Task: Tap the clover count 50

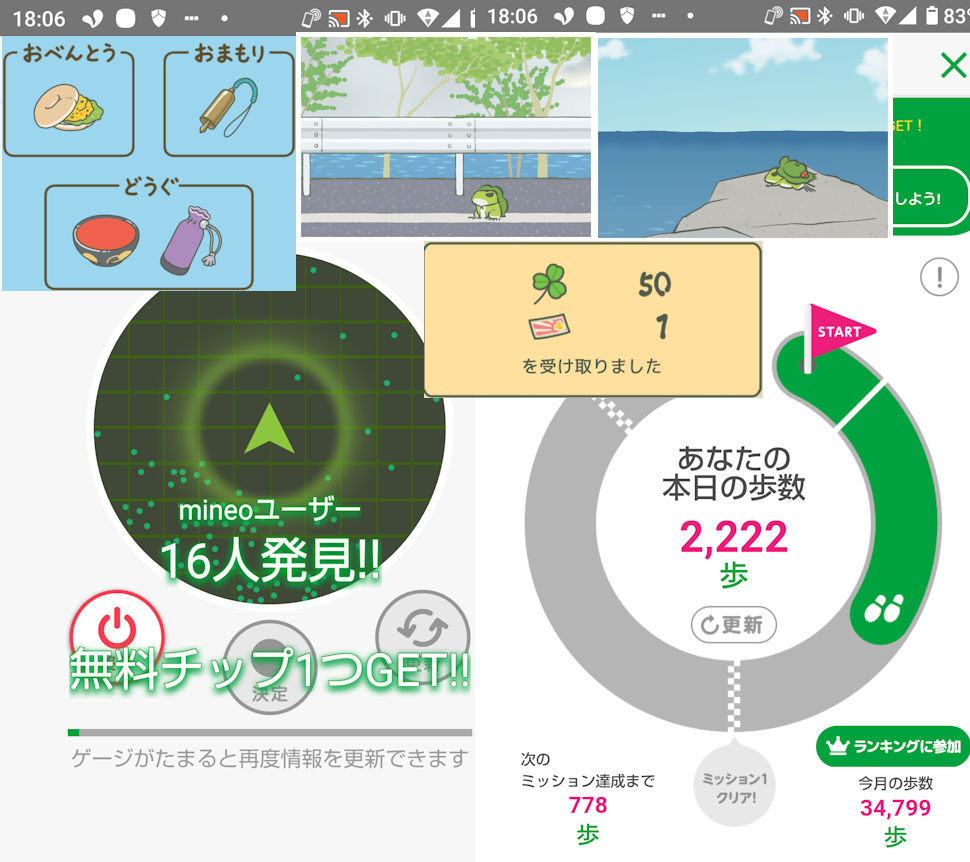Action: [655, 284]
